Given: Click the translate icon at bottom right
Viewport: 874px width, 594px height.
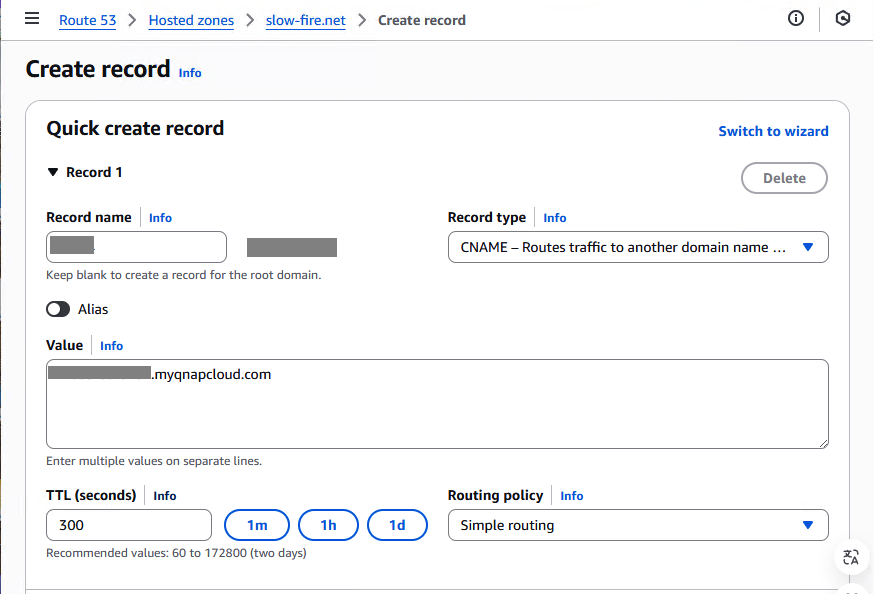Looking at the screenshot, I should tap(851, 557).
